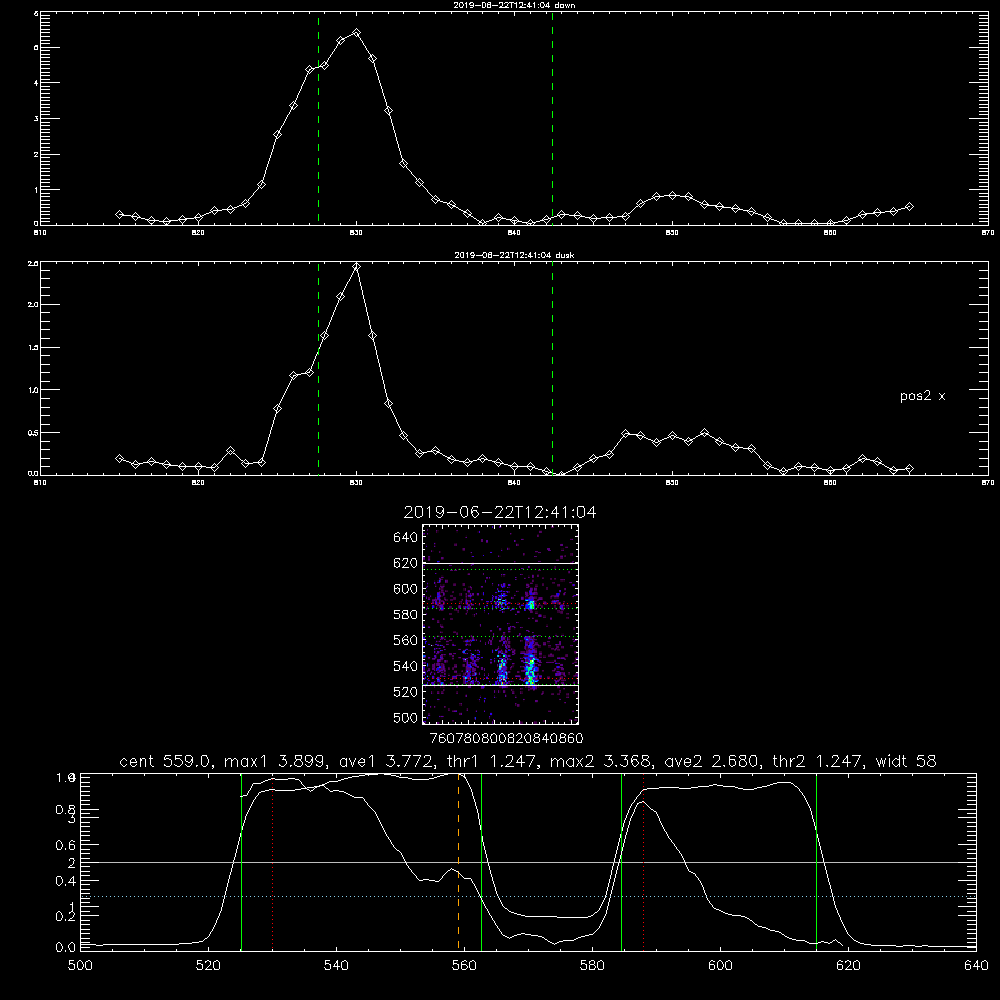1000x1000 pixels.
Task: Click the red dotted peak line near 530 in profile plot
Action: 273,862
